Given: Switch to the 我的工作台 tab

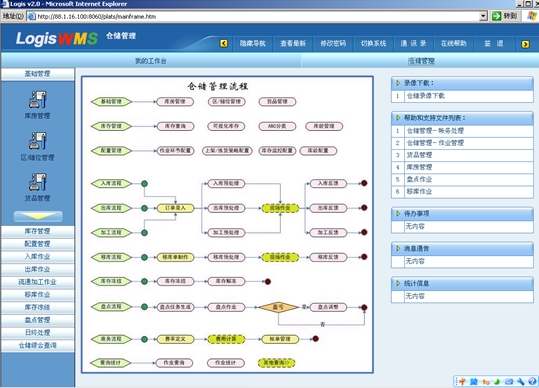Looking at the screenshot, I should click(151, 61).
